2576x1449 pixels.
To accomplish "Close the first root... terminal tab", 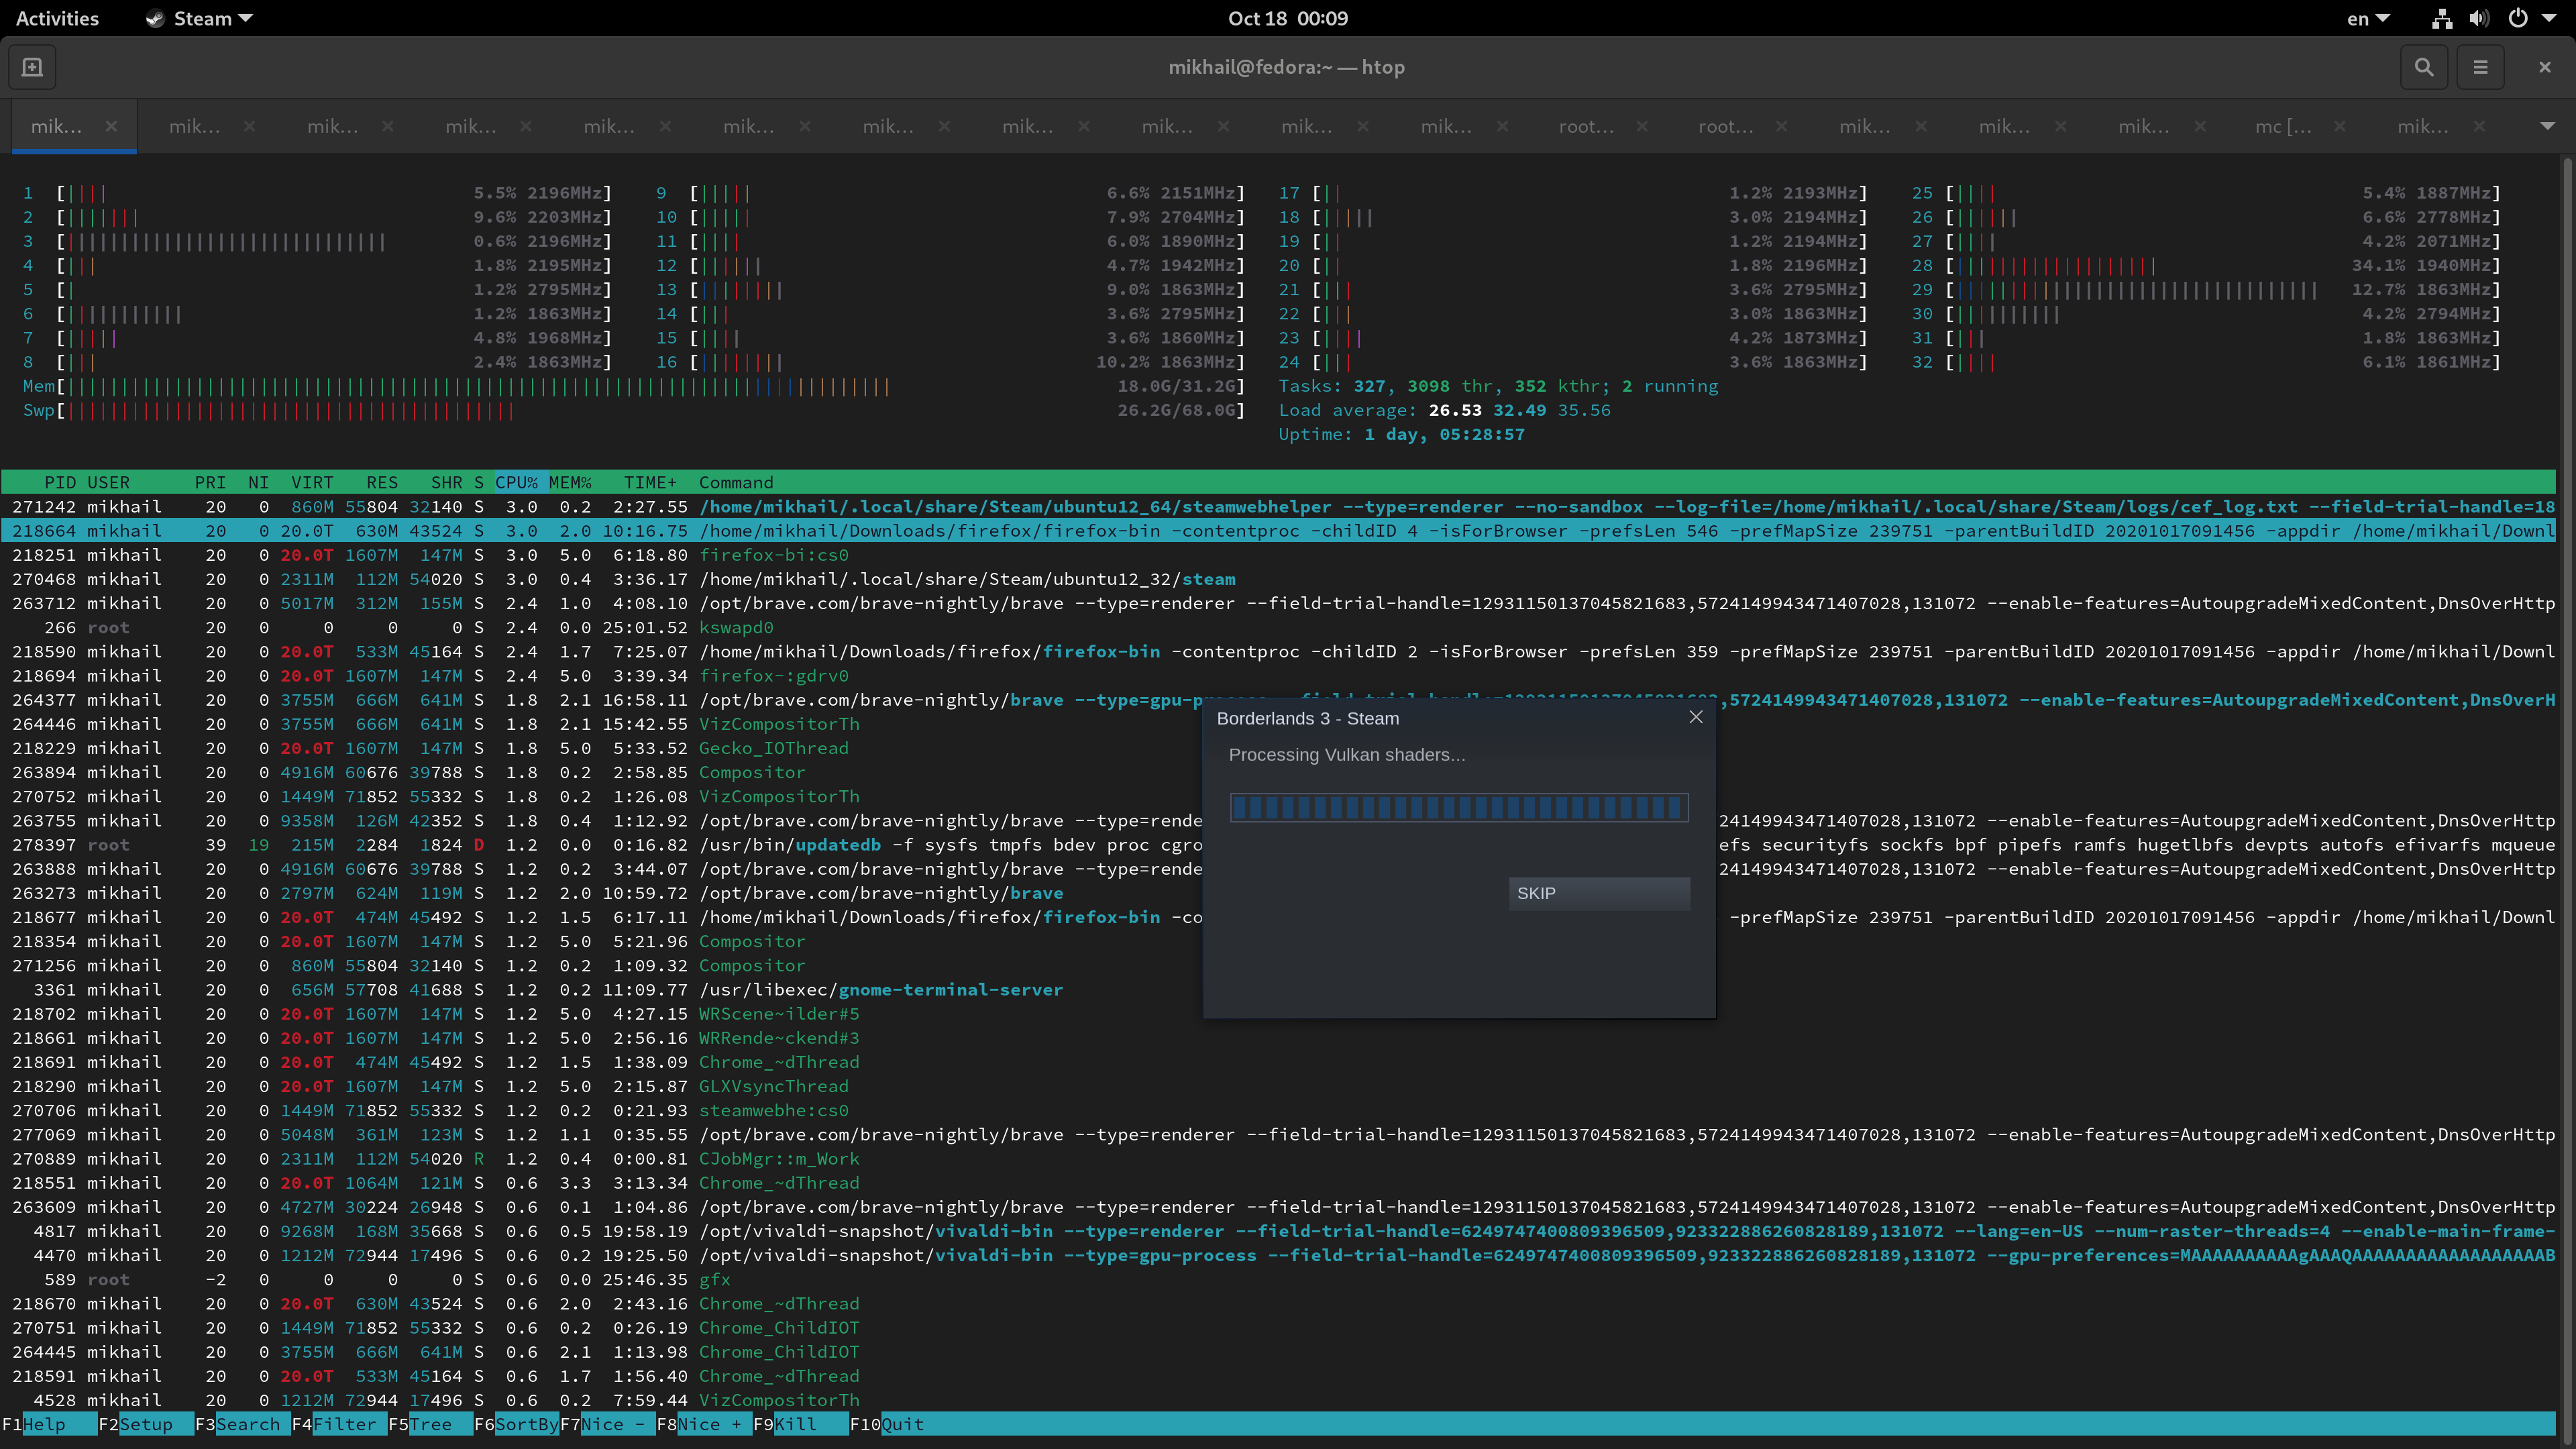I will 1641,126.
